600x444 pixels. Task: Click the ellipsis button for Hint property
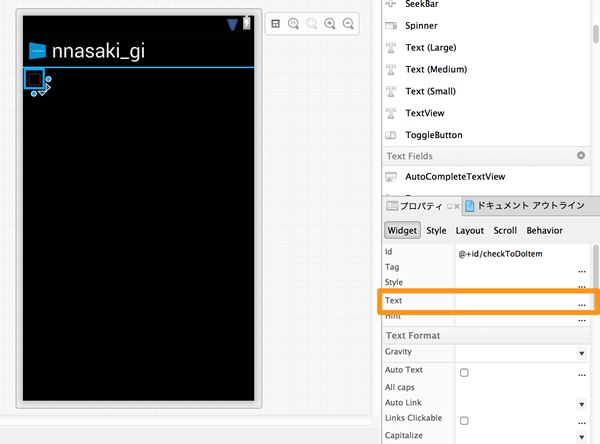pos(582,320)
